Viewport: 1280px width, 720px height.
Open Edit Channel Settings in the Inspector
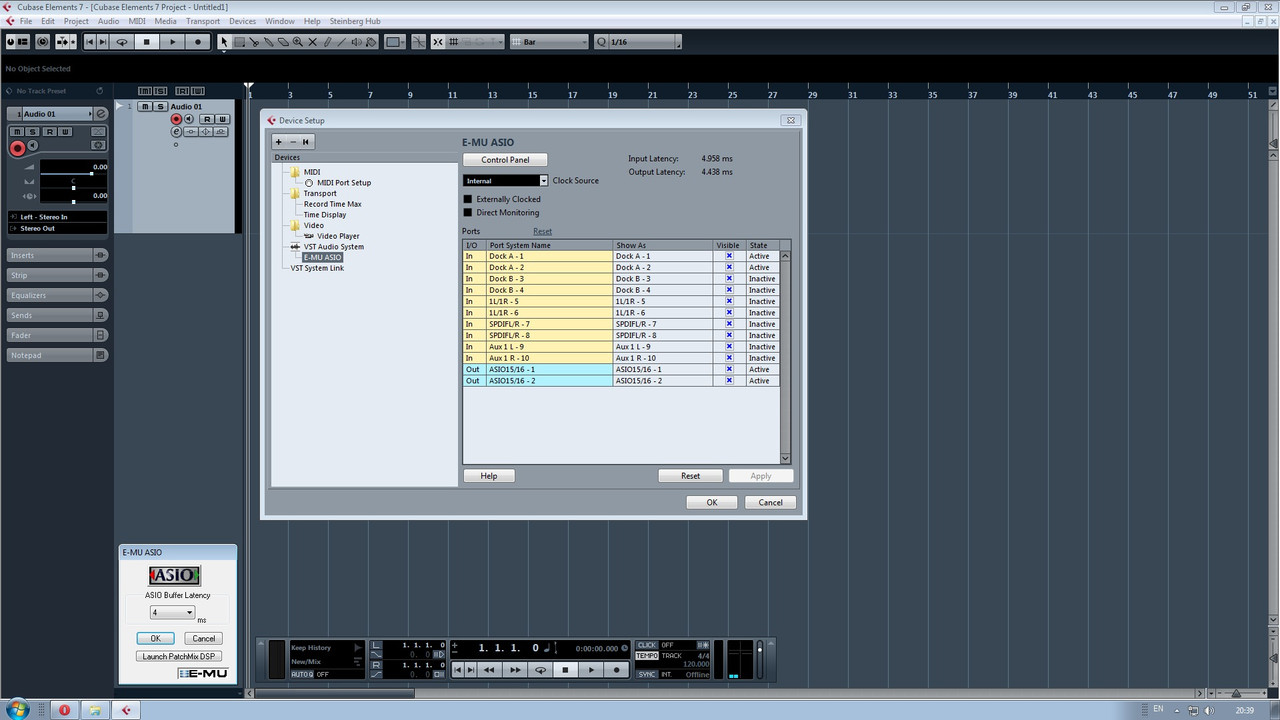click(x=101, y=114)
